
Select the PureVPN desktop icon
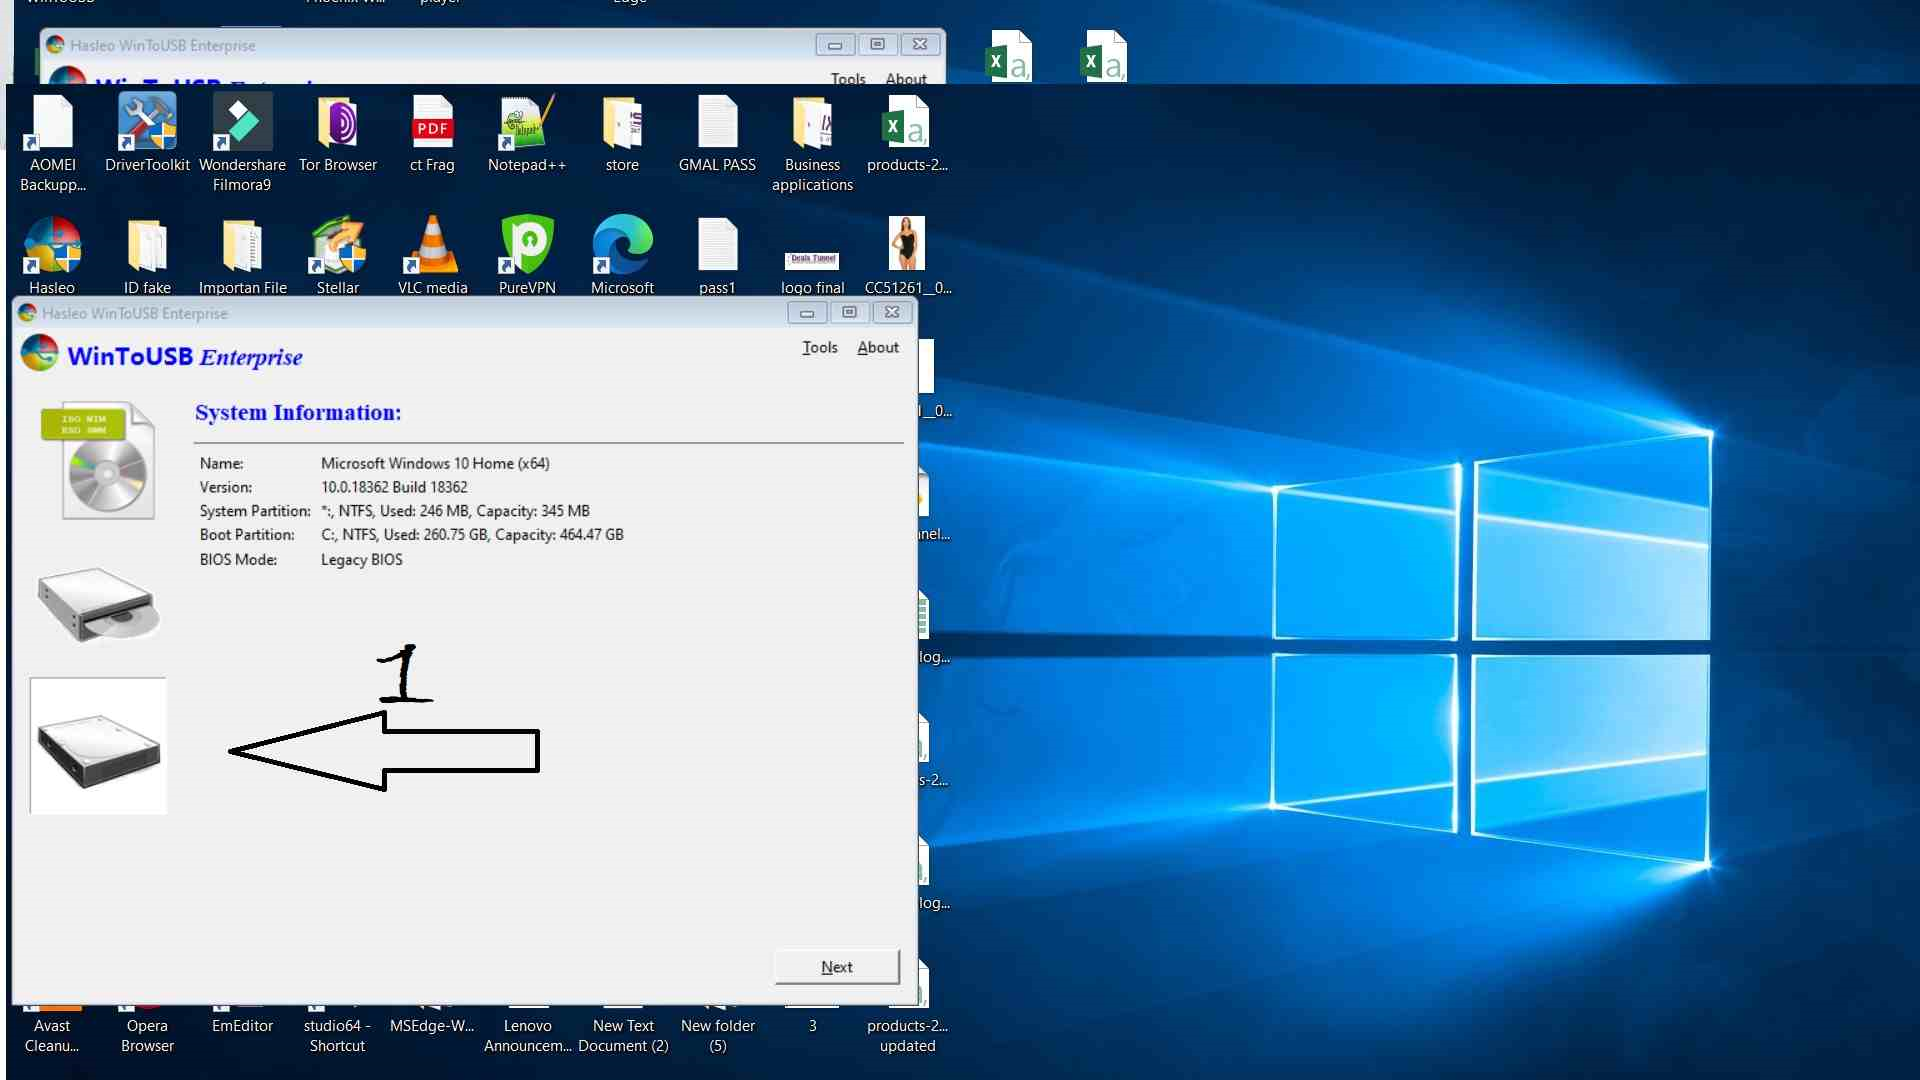click(527, 256)
